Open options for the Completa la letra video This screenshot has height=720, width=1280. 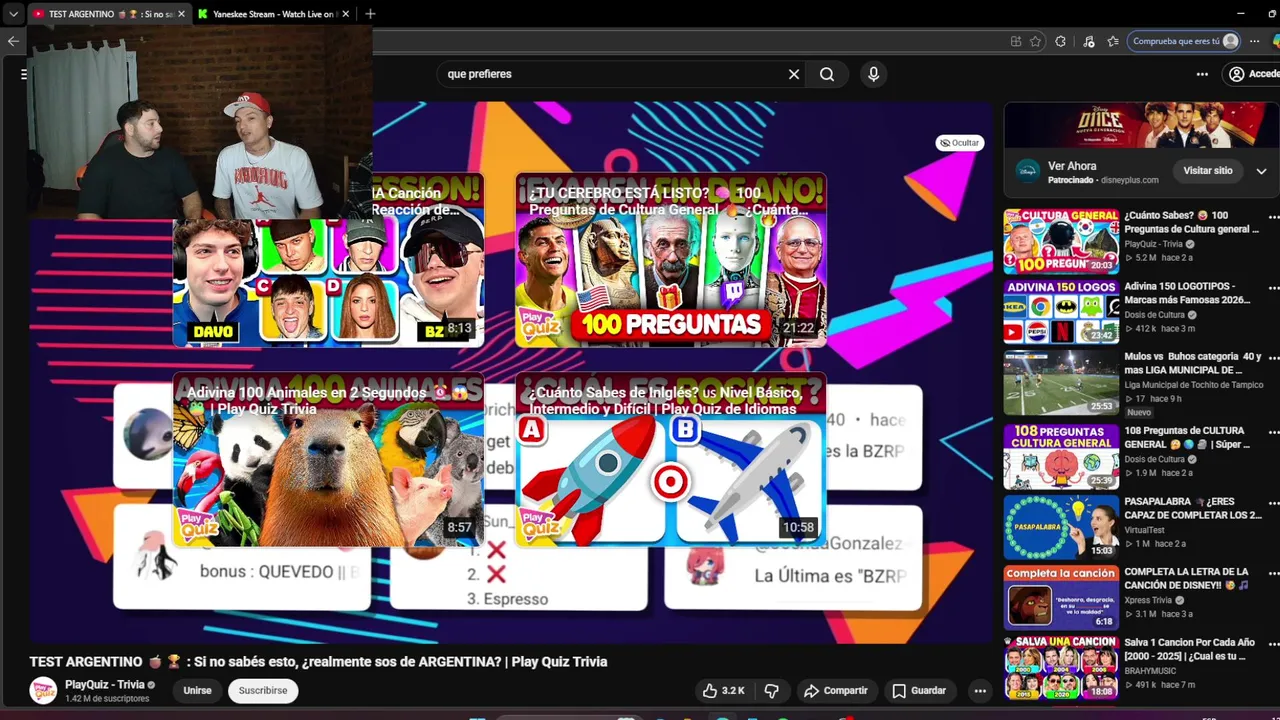click(x=1273, y=574)
